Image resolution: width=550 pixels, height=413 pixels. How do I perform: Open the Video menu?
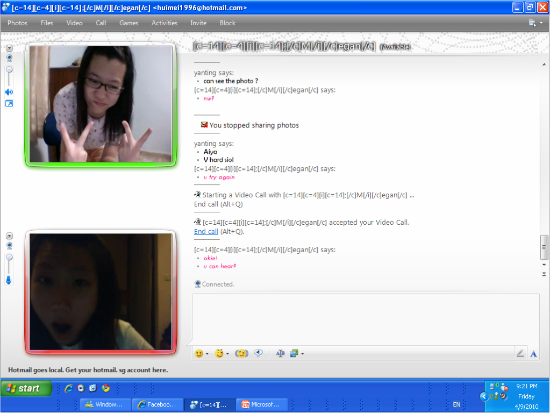click(74, 23)
